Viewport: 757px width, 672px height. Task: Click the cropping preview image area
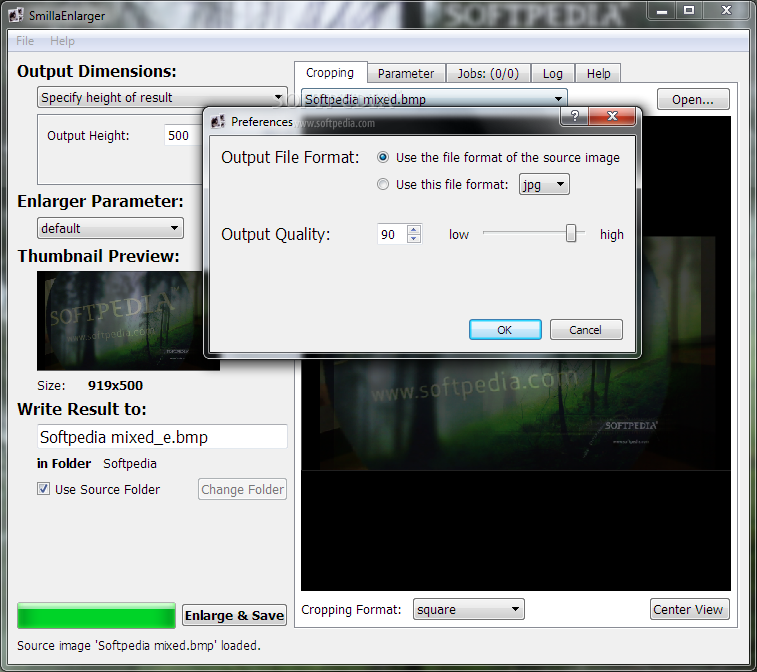(516, 473)
